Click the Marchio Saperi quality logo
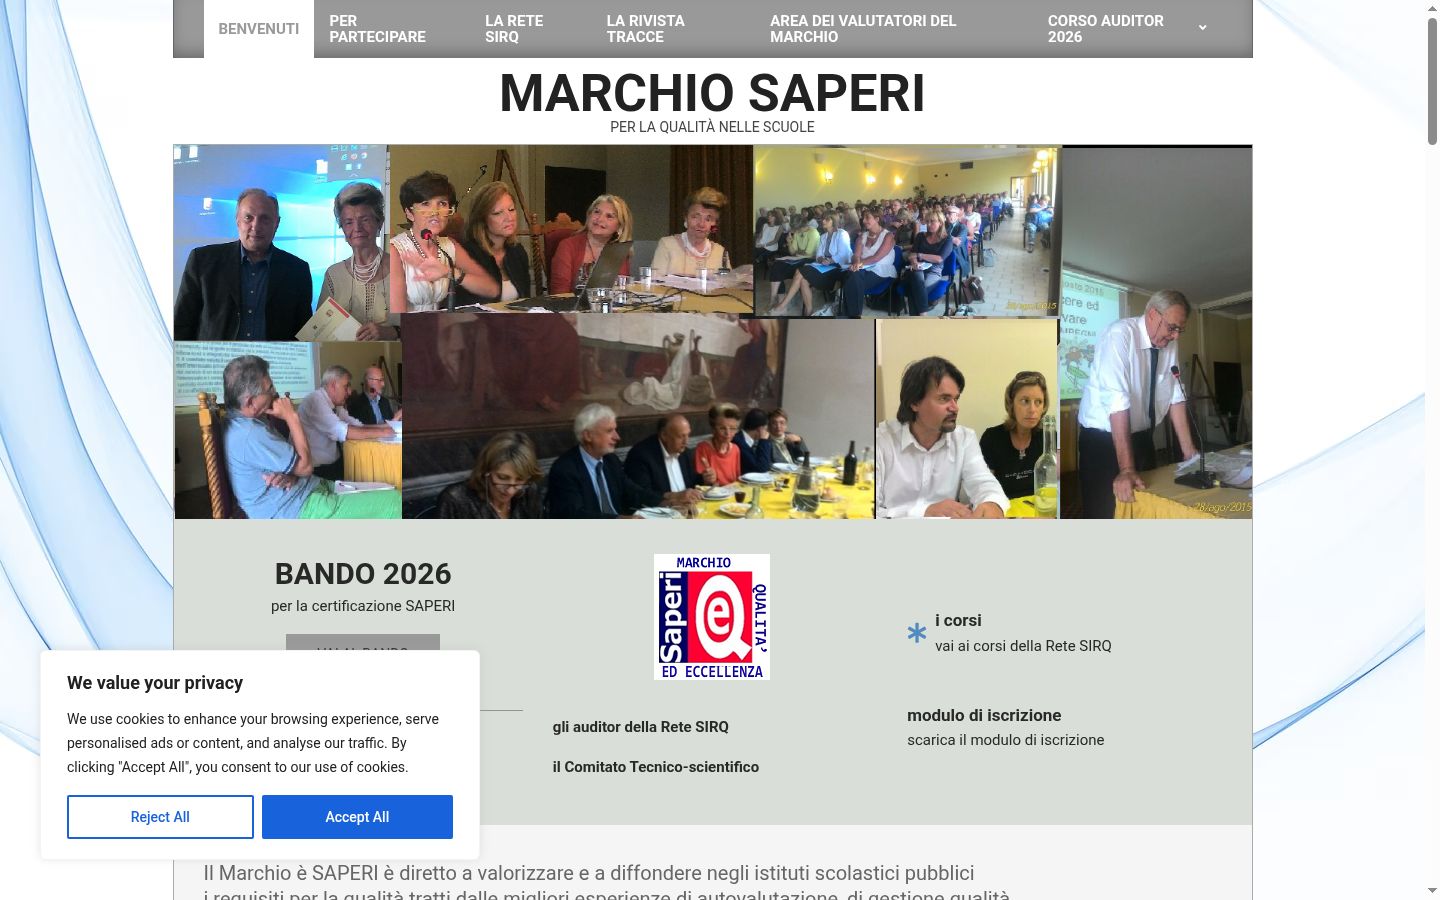Viewport: 1440px width, 900px height. (712, 617)
